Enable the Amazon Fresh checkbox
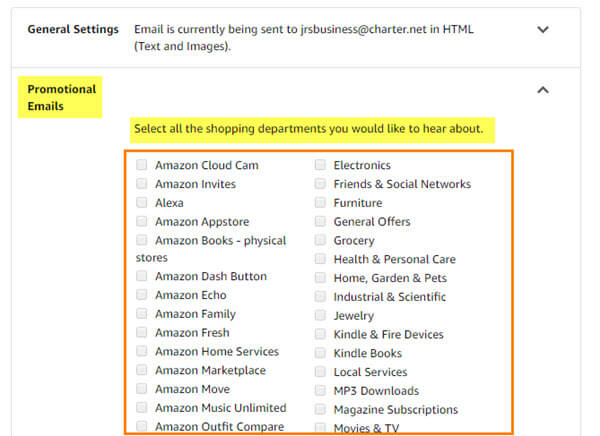The height and width of the screenshot is (436, 600). pyautogui.click(x=142, y=332)
